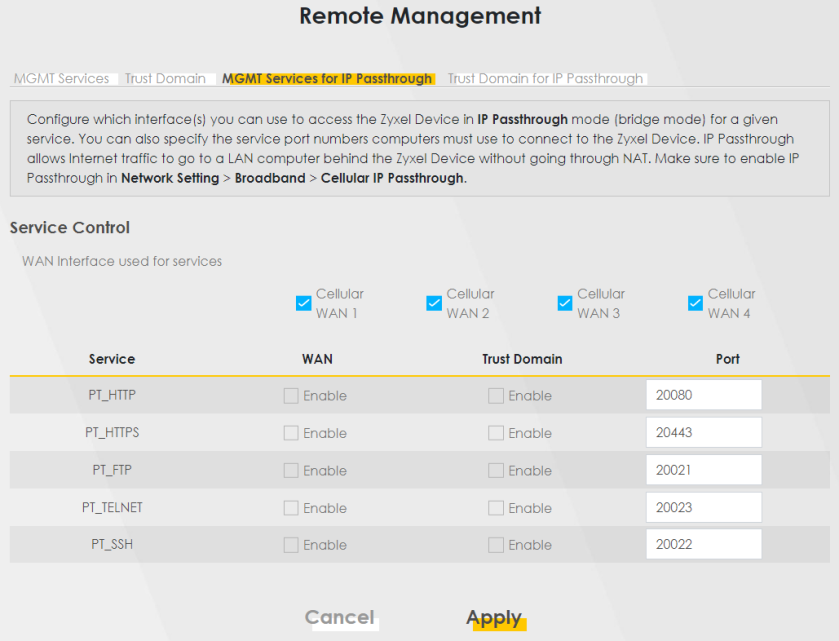Image resolution: width=839 pixels, height=641 pixels.
Task: Open Trust Domain for IP Passthrough tab
Action: point(545,78)
